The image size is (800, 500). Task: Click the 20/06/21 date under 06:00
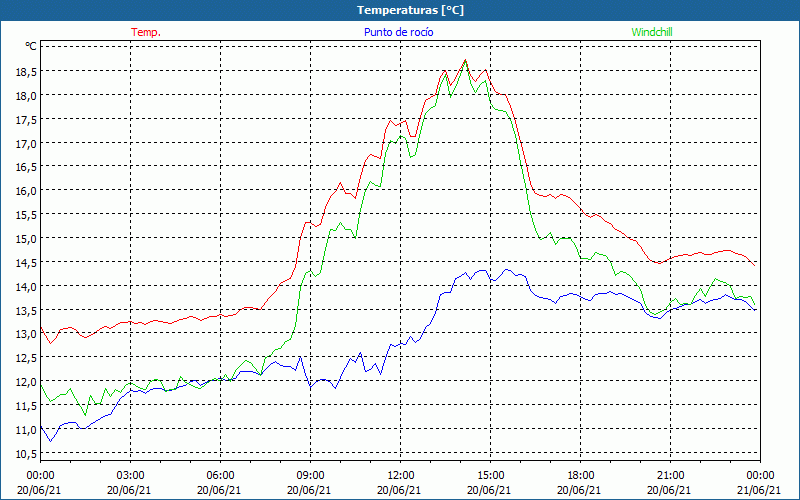(219, 490)
